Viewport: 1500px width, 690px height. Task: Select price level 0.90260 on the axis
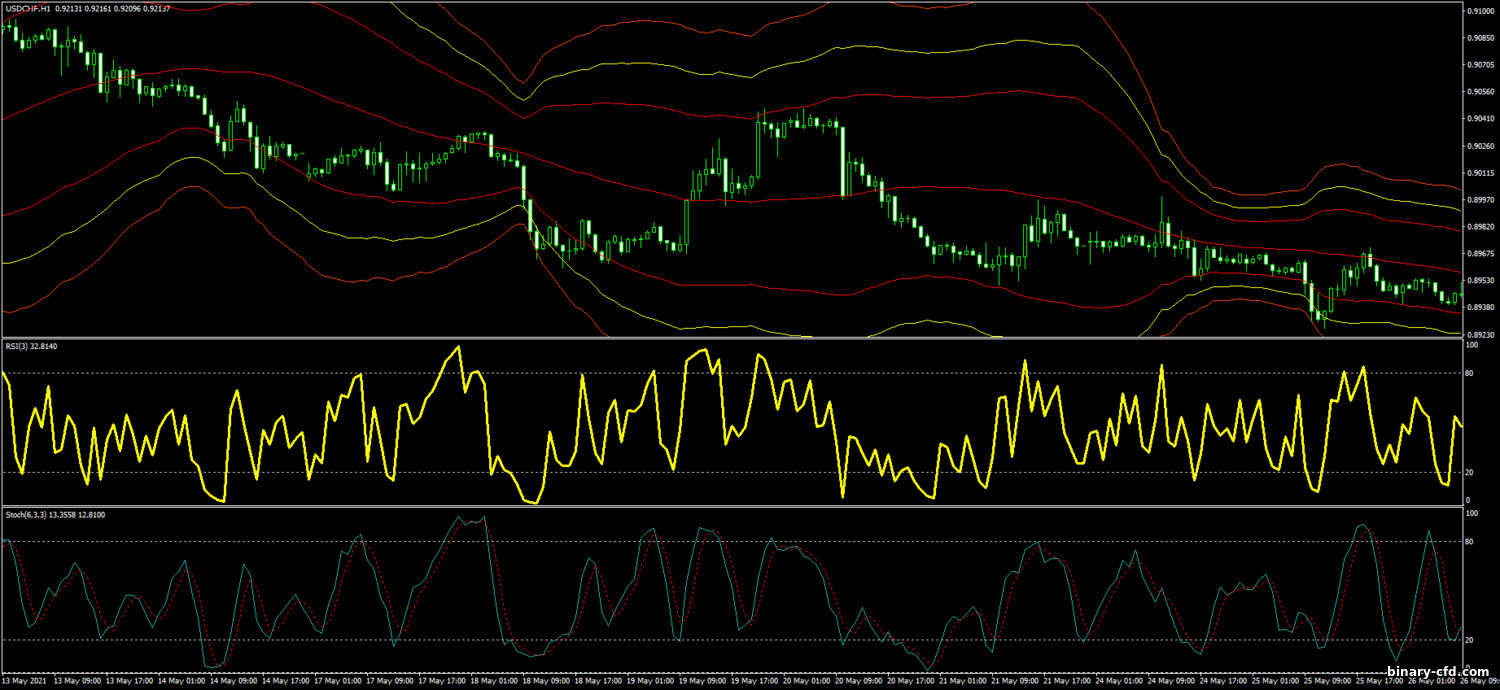[1479, 146]
